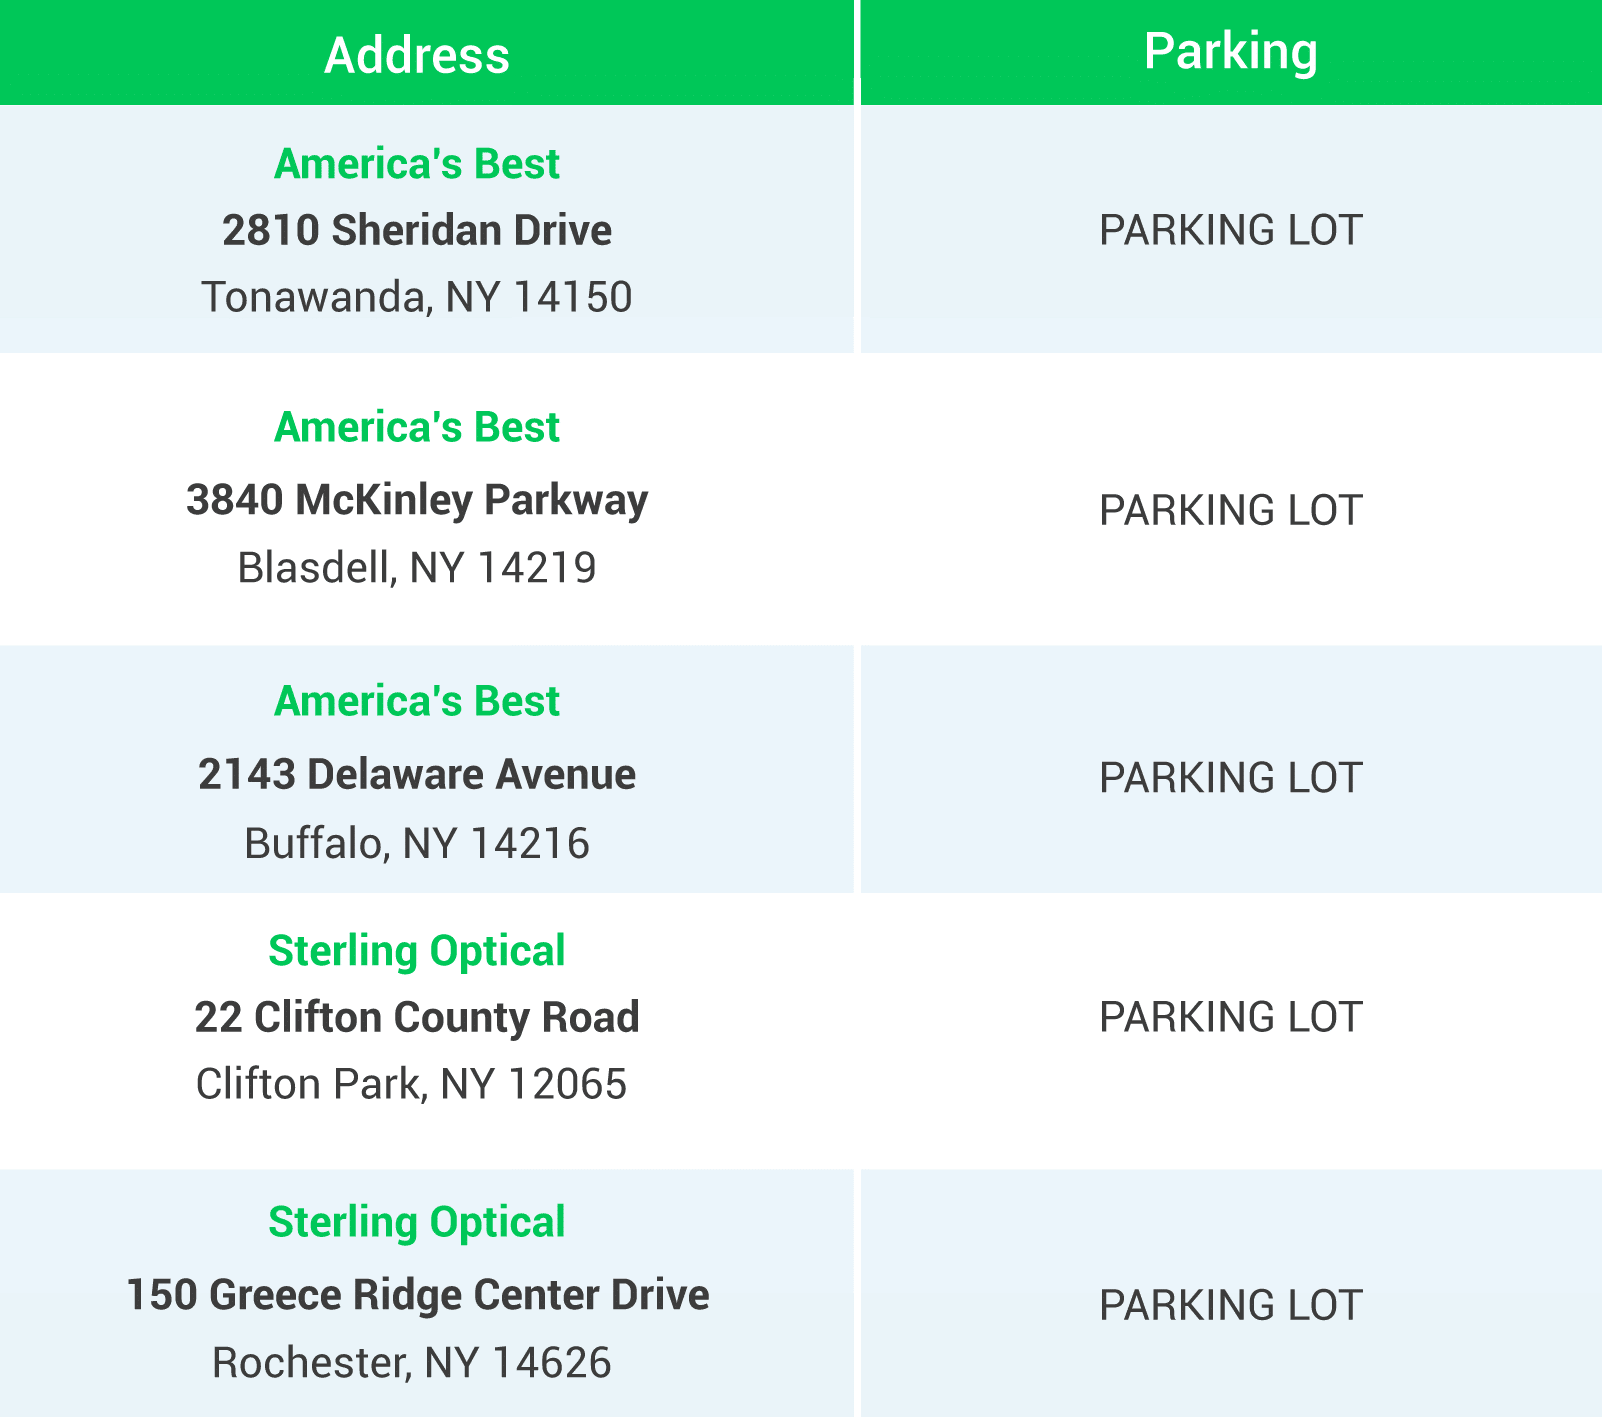
Task: Select 2143 Delaware Avenue address
Action: [417, 774]
